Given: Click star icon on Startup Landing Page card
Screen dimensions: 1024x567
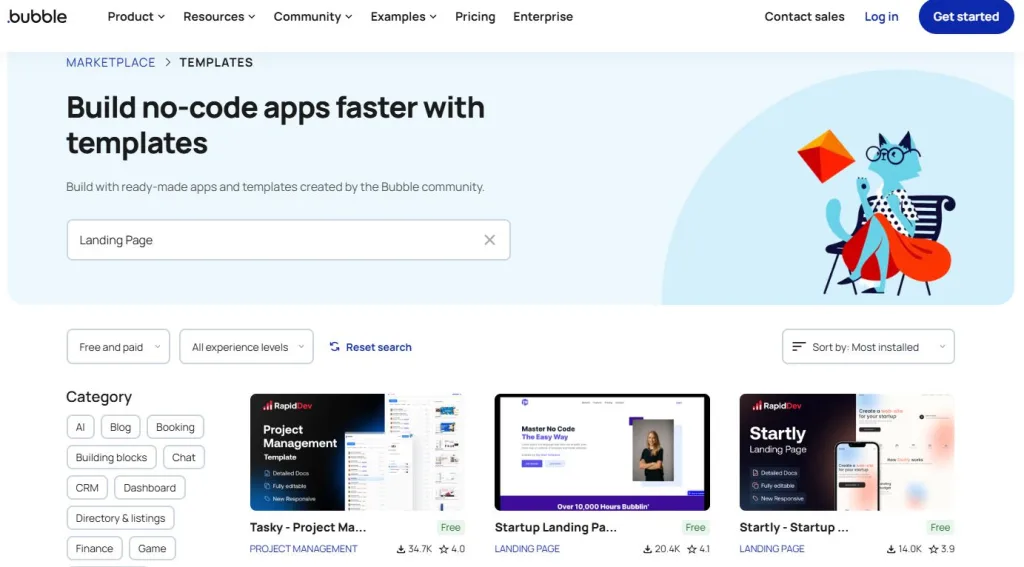Looking at the screenshot, I should pos(692,549).
